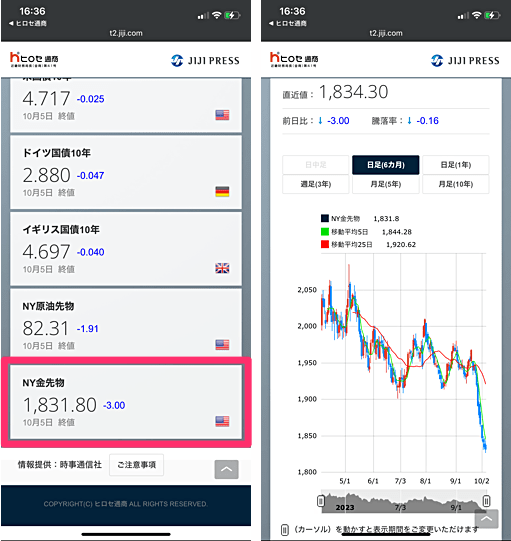The width and height of the screenshot is (511, 541).
Task: Select the 日中足 chart tab
Action: coord(316,165)
